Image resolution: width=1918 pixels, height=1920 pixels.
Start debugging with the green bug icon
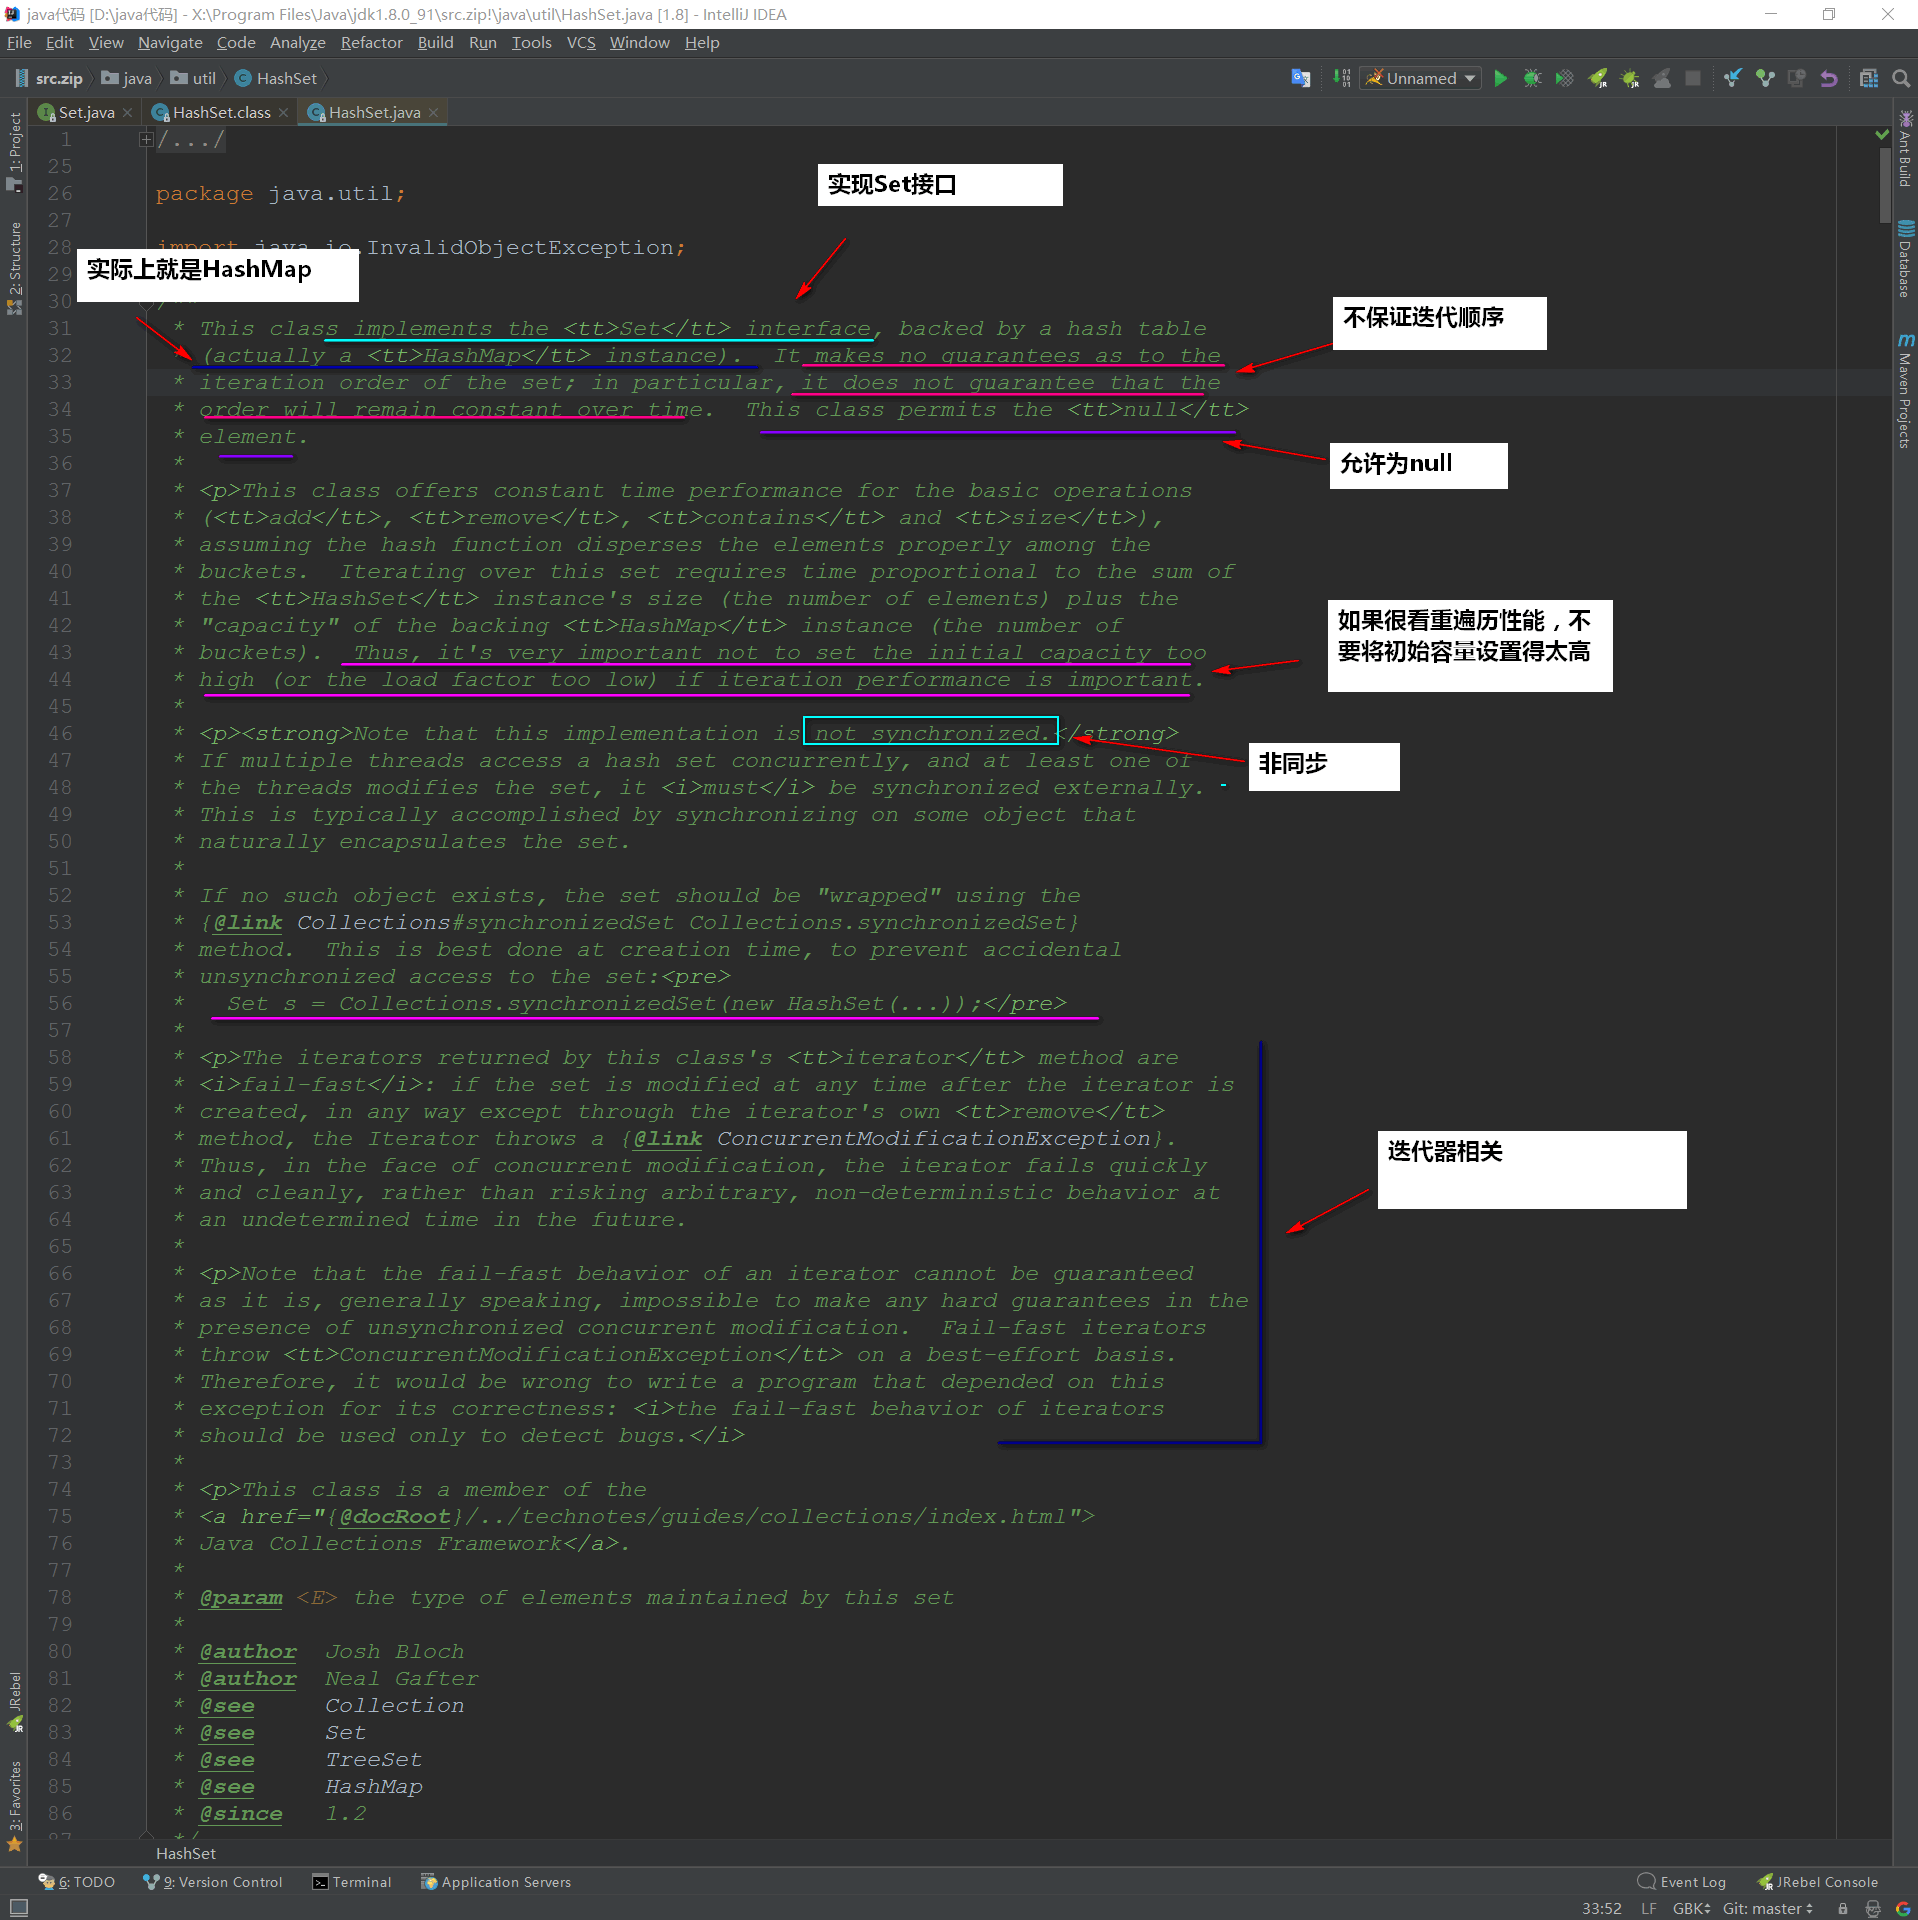point(1532,78)
